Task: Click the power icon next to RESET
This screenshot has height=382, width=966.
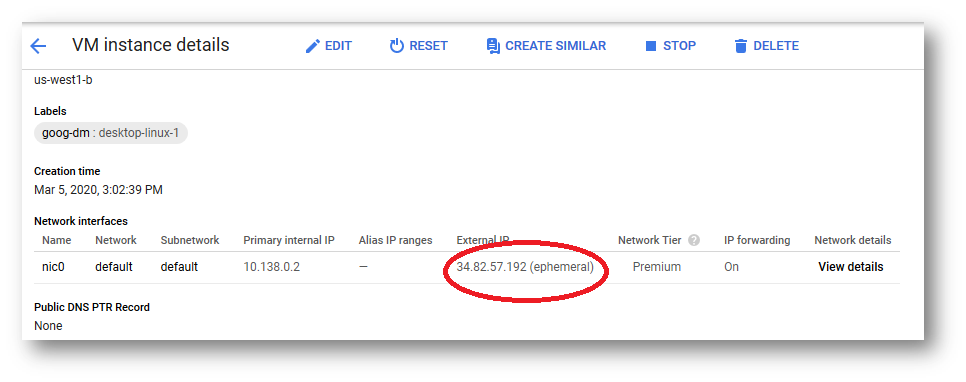Action: (x=397, y=46)
